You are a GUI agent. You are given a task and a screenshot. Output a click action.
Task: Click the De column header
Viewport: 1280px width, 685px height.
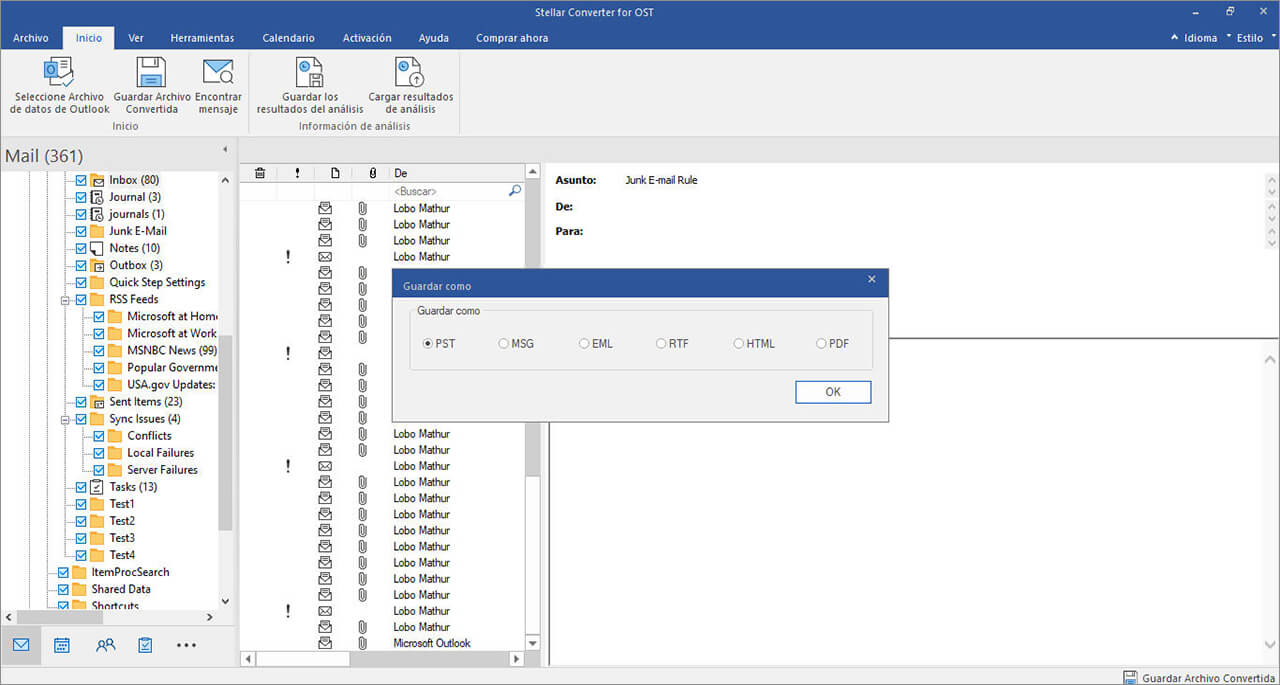(457, 173)
